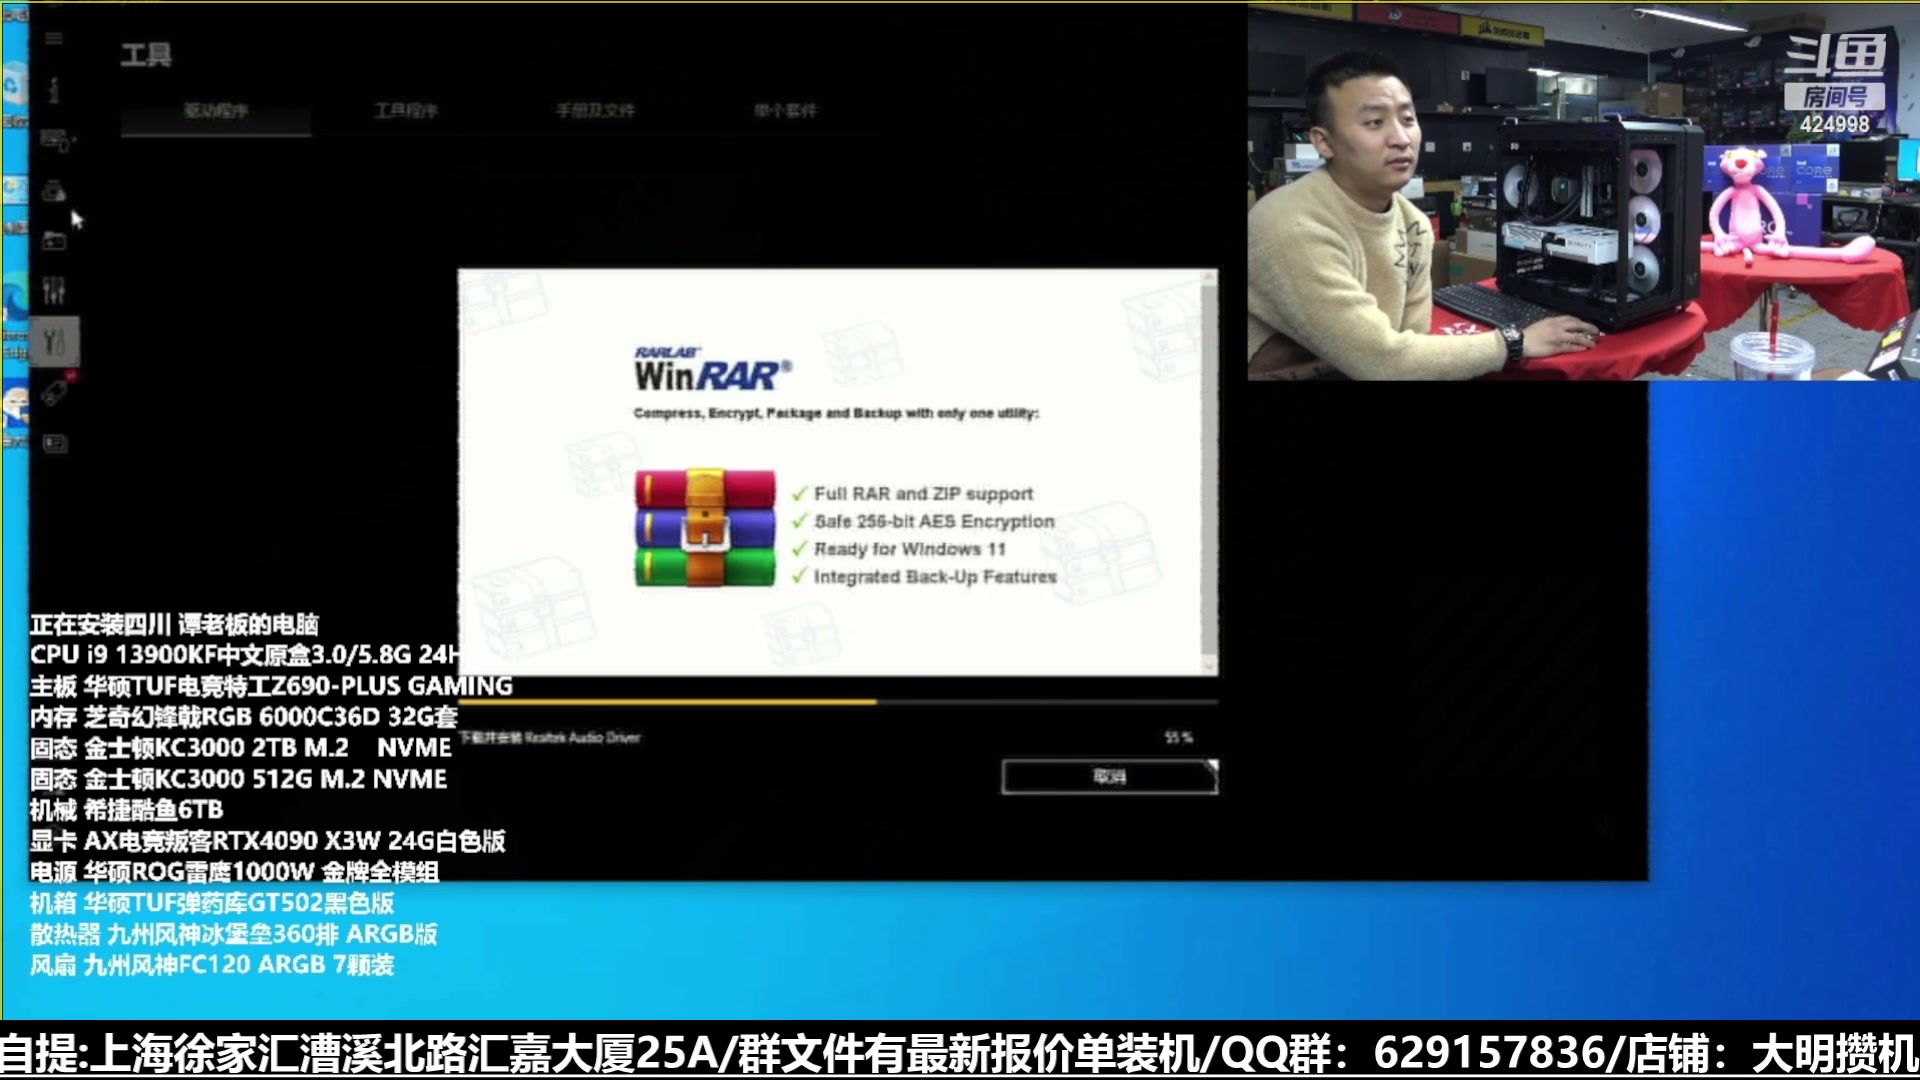Click the WinRAR logo in installer window
The image size is (1920, 1080).
(x=712, y=371)
